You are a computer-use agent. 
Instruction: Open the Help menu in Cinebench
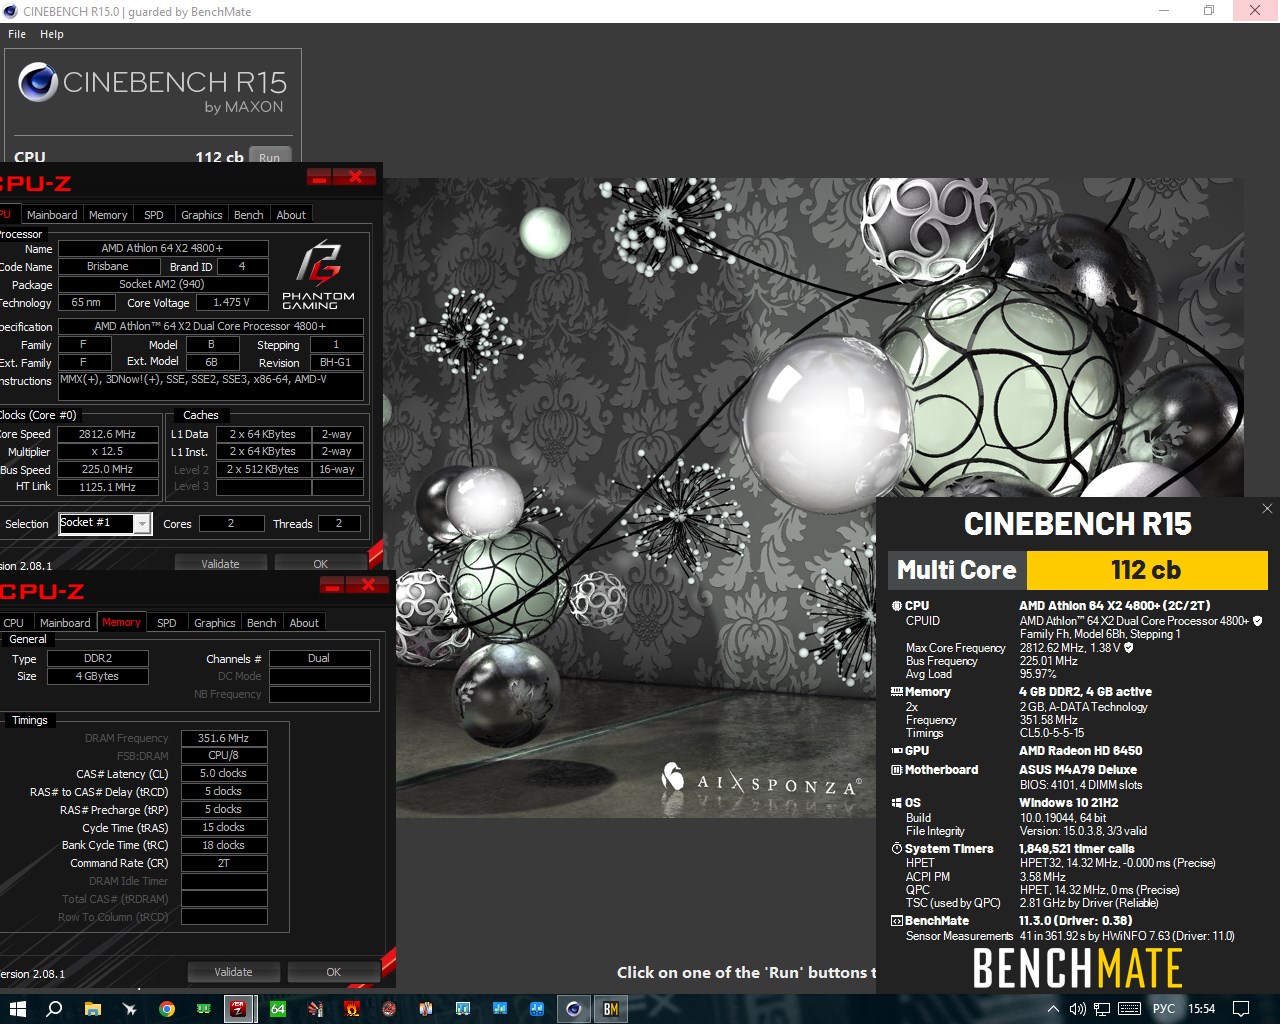[x=52, y=34]
